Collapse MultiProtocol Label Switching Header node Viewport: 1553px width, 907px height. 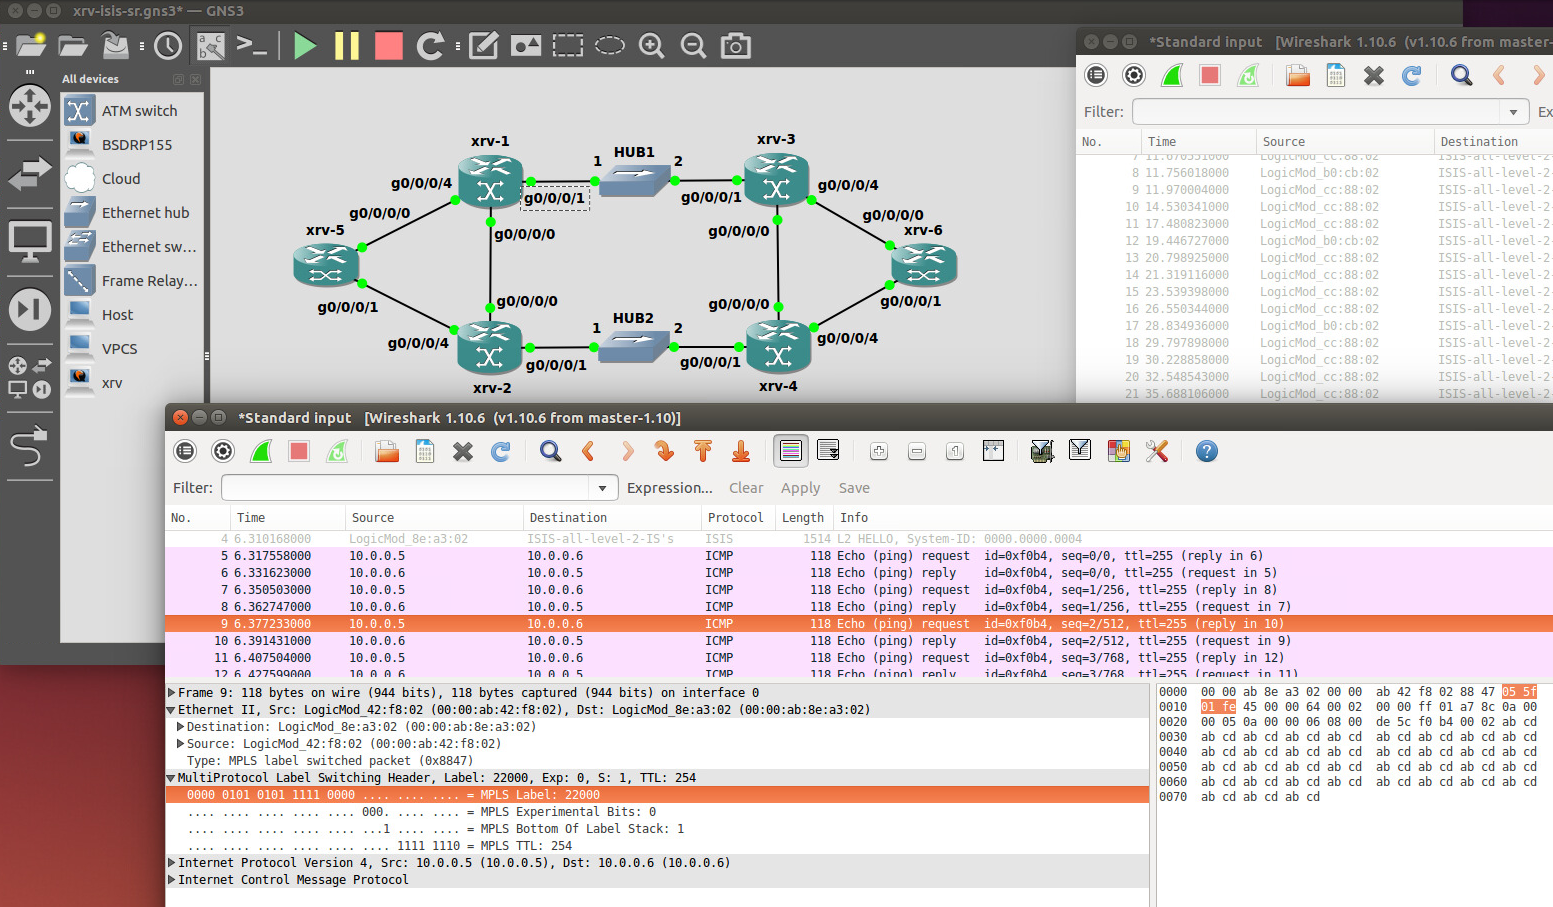coord(172,778)
